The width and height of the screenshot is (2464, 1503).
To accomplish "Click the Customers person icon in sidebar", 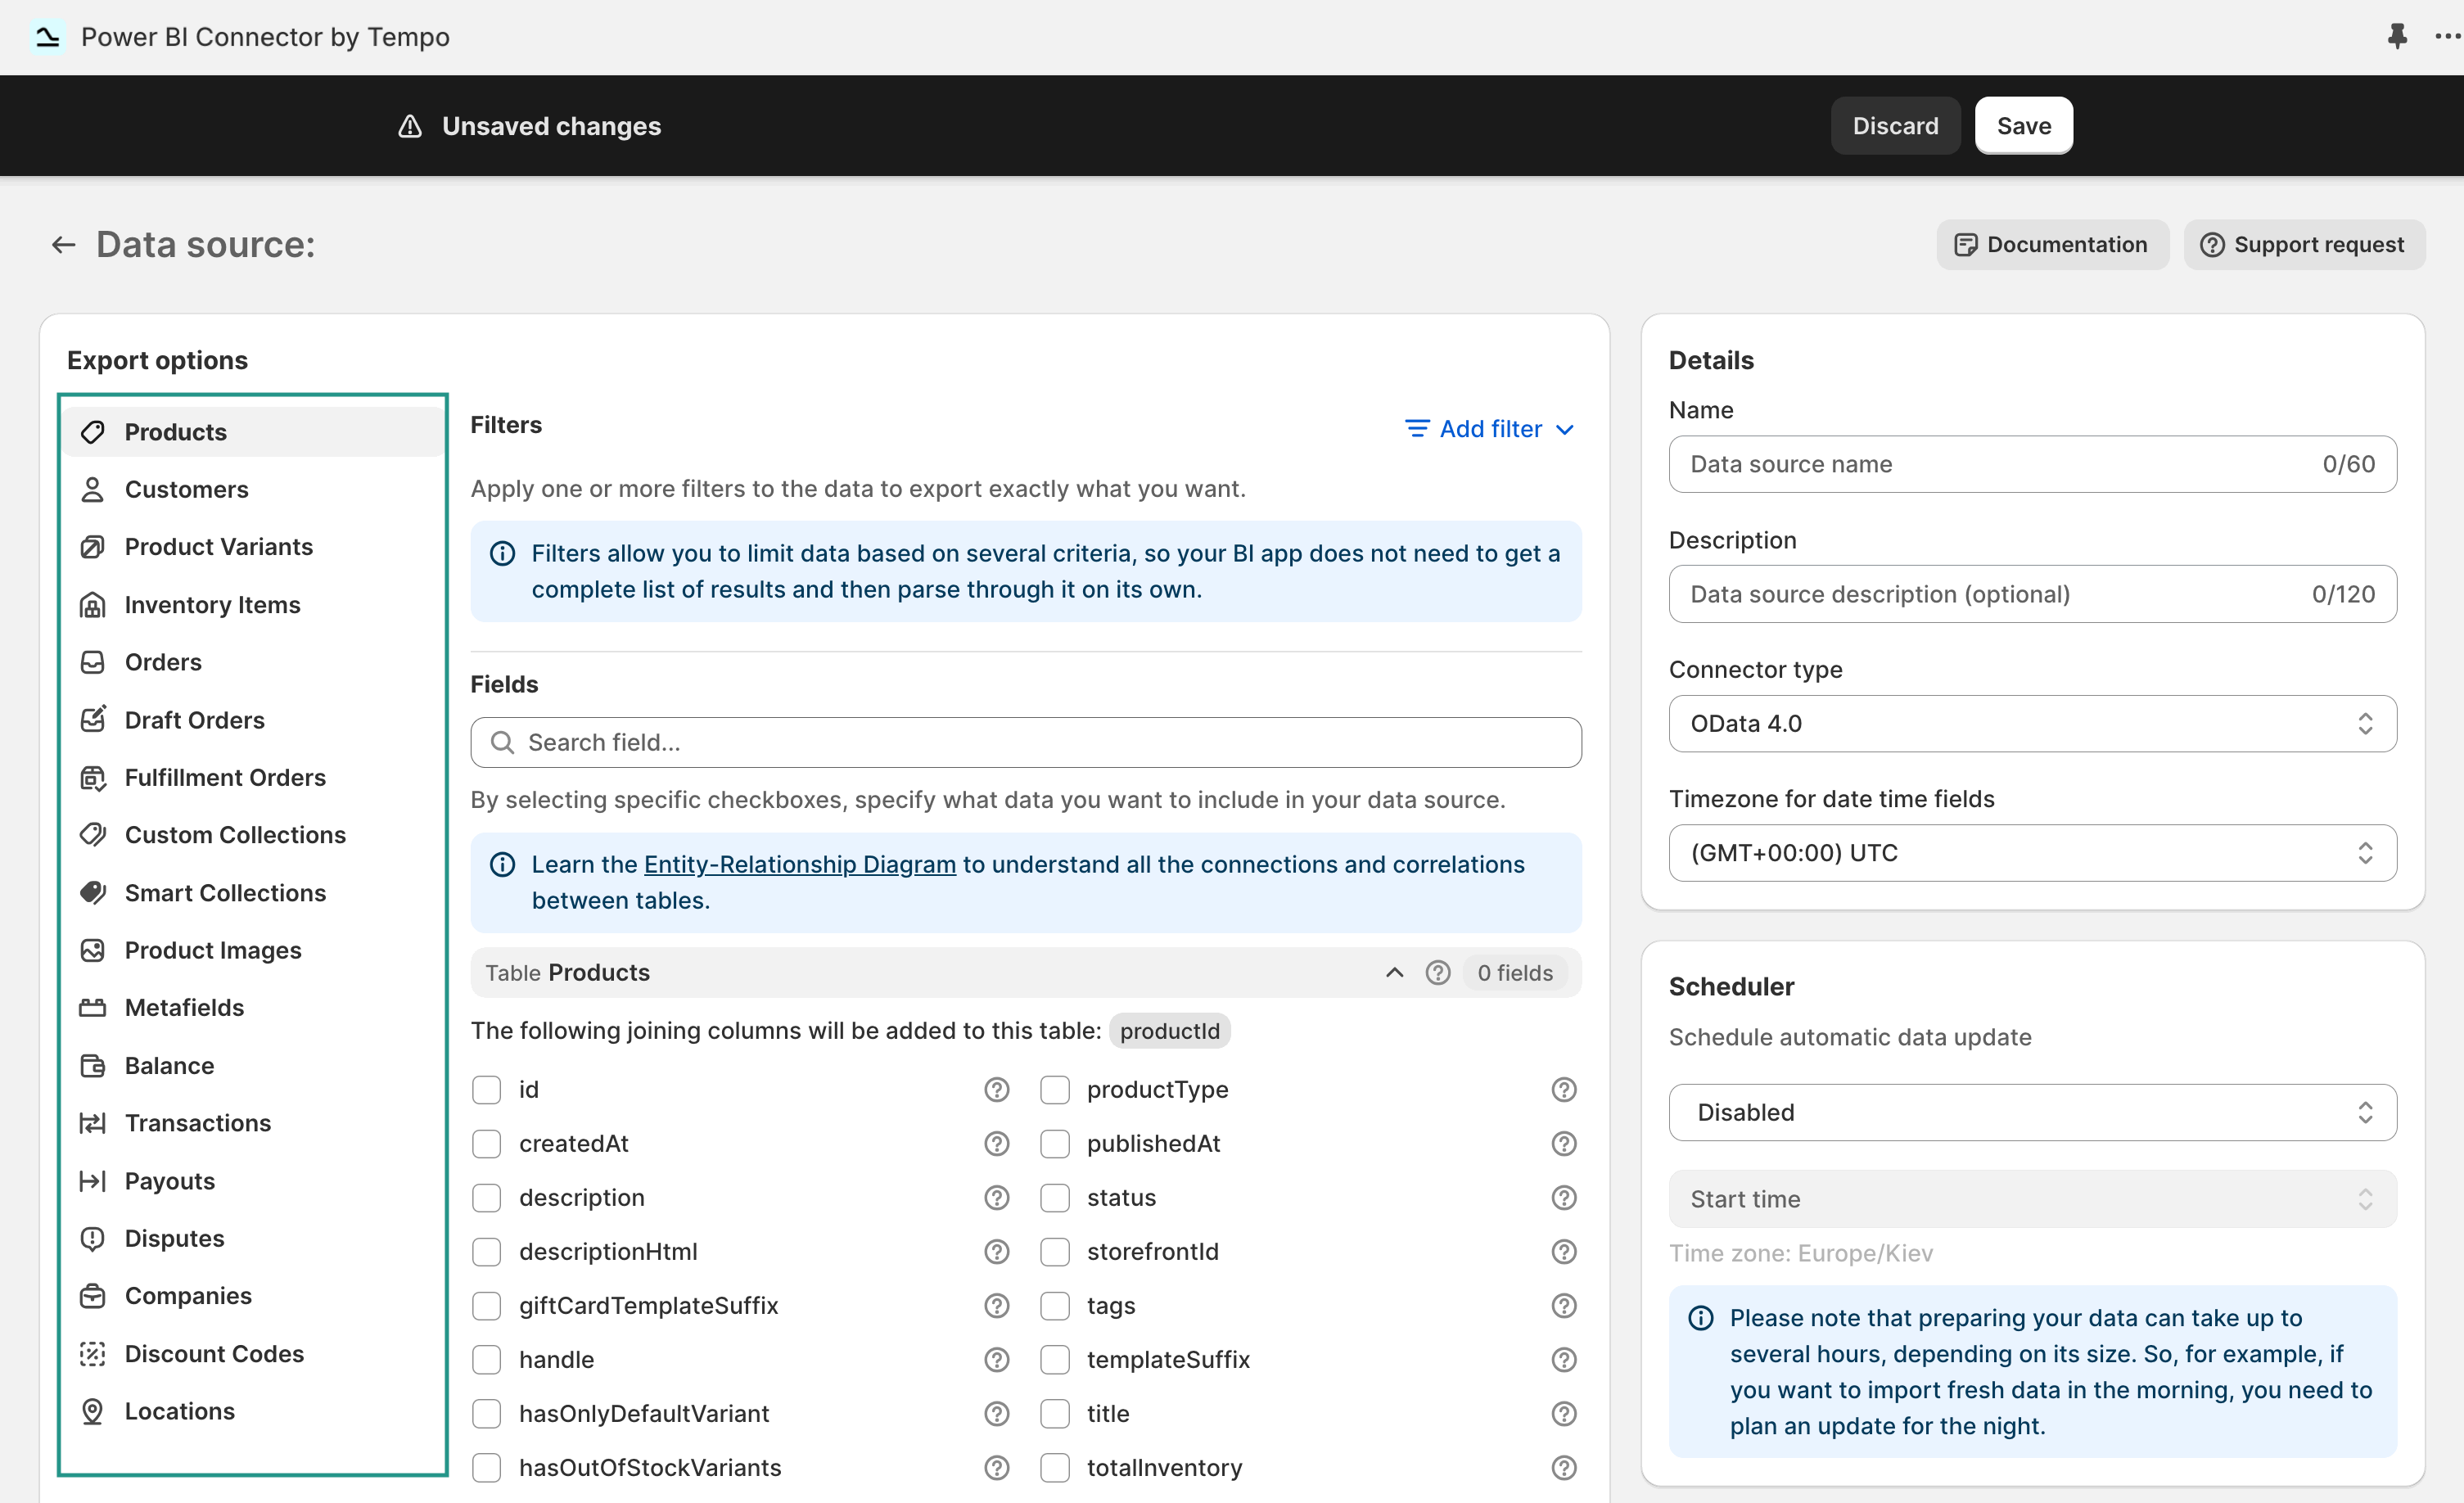I will [x=93, y=489].
